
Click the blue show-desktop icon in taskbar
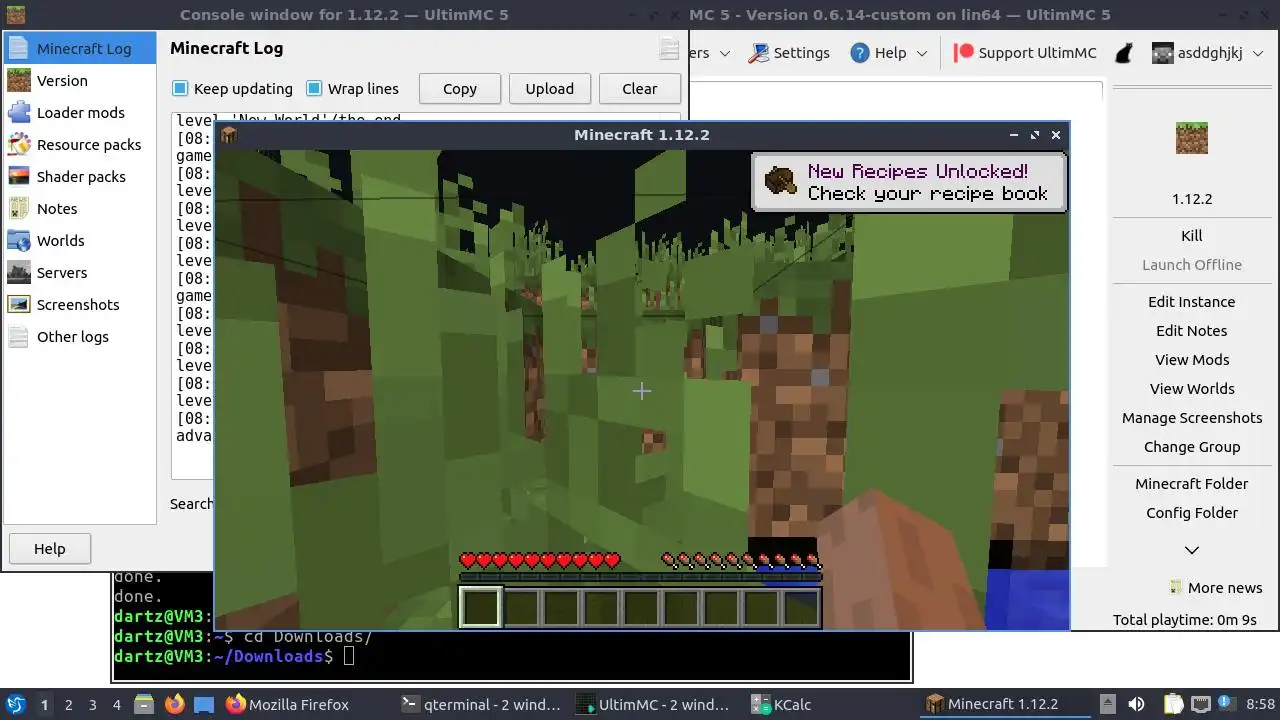pyautogui.click(x=204, y=705)
